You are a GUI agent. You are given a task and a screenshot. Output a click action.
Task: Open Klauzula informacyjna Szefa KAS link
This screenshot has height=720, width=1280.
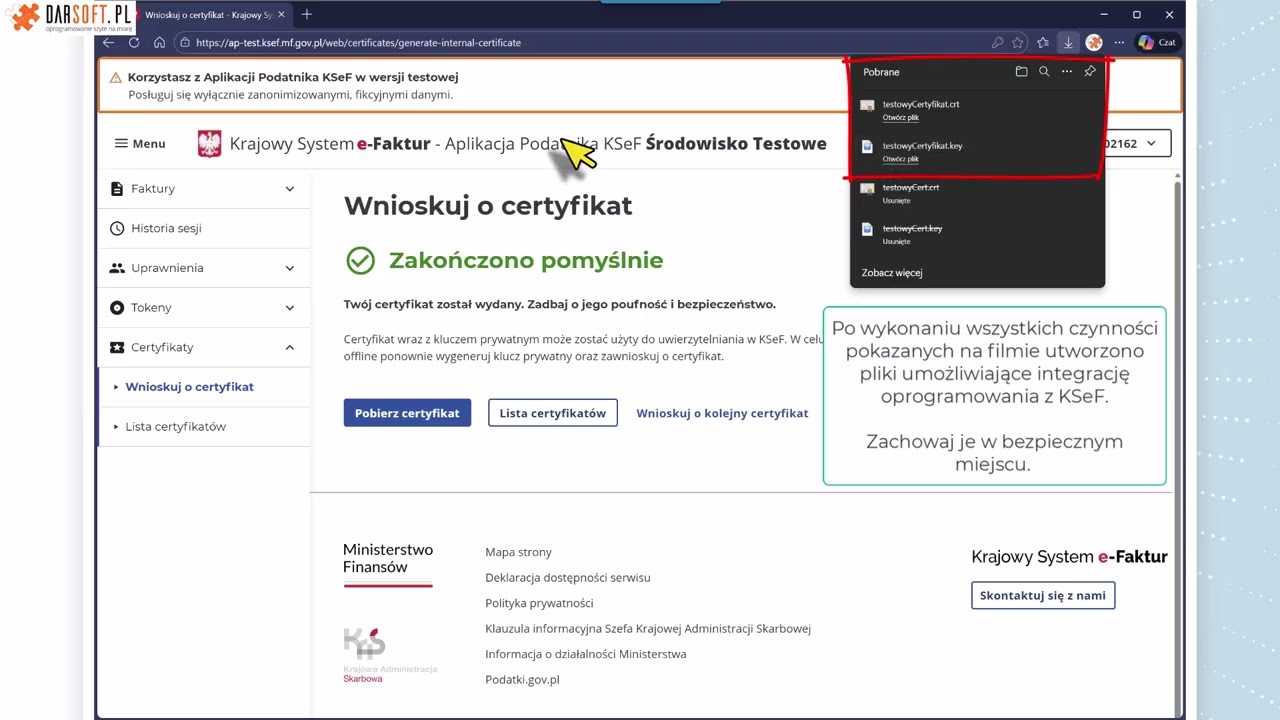tap(648, 628)
